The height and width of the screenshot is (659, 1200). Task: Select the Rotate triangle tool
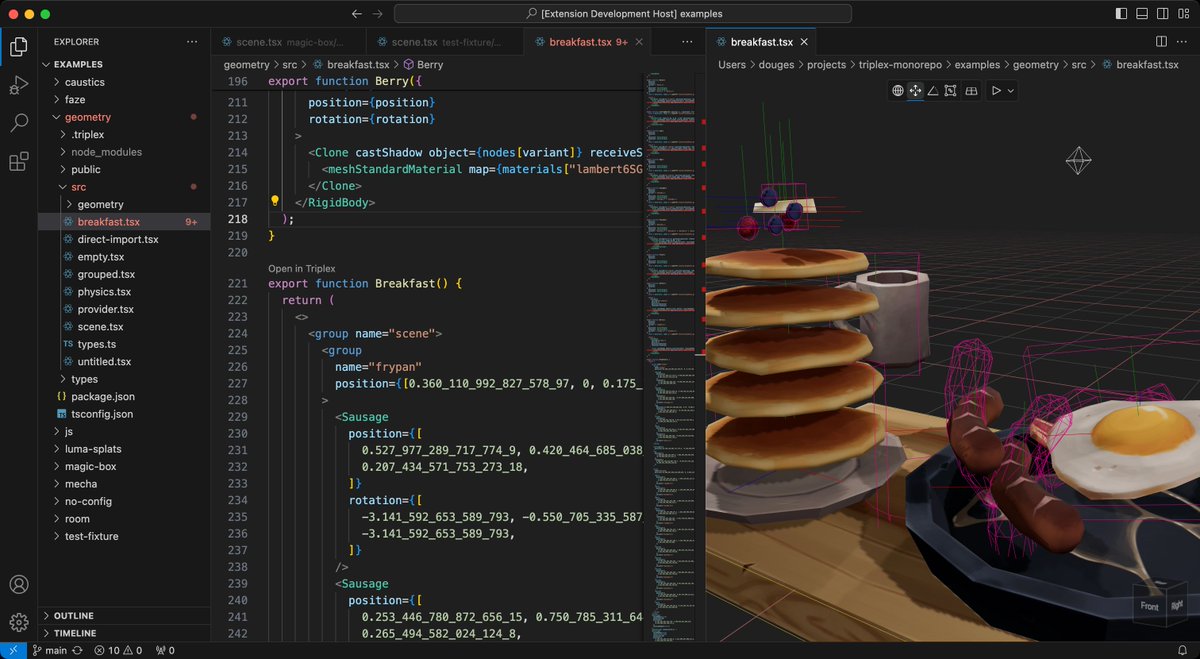(x=932, y=91)
